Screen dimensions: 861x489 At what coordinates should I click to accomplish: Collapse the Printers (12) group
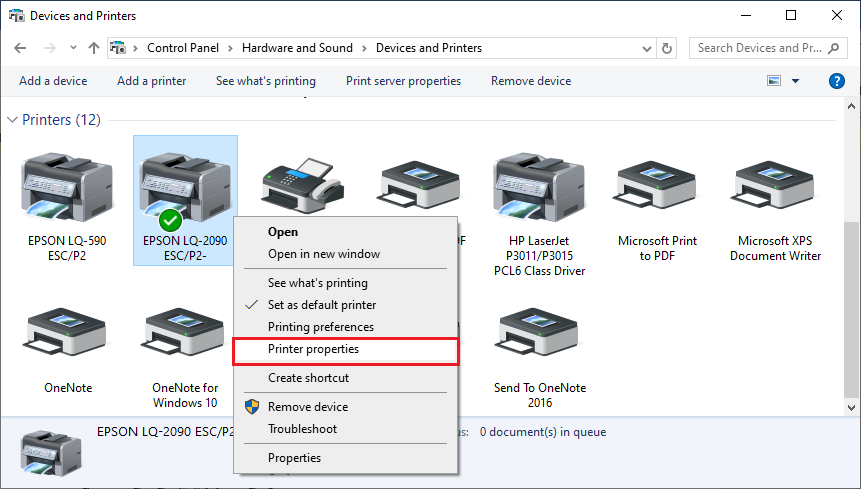point(12,120)
